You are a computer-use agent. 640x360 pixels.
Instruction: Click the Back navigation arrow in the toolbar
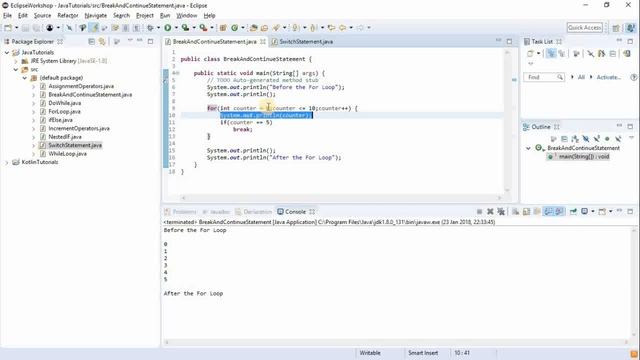(x=342, y=28)
